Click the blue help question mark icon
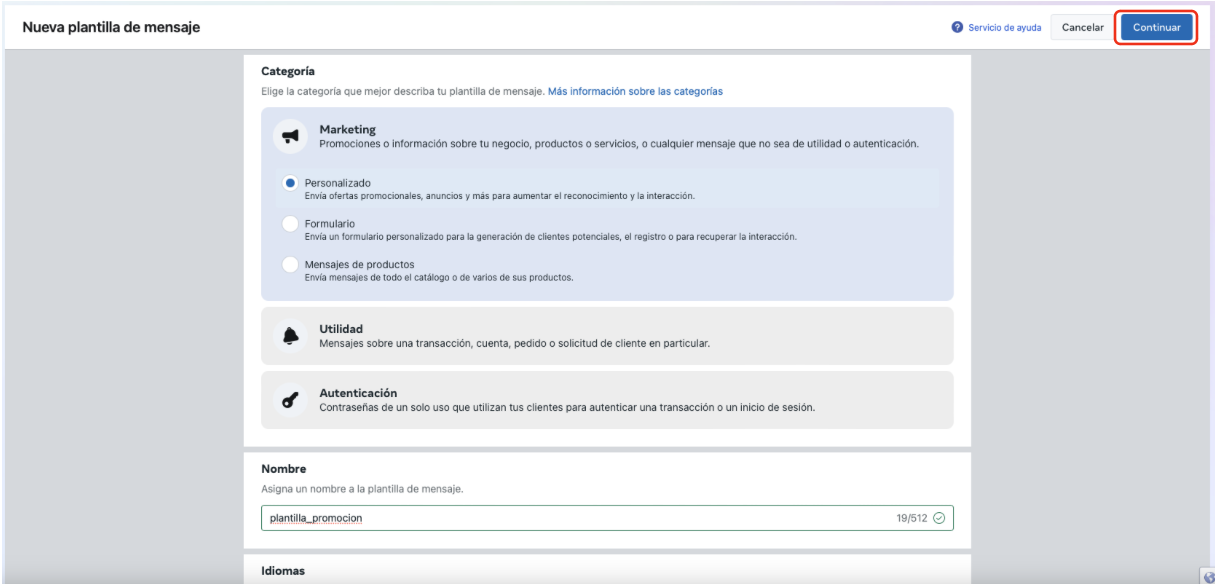1216x584 pixels. point(958,27)
